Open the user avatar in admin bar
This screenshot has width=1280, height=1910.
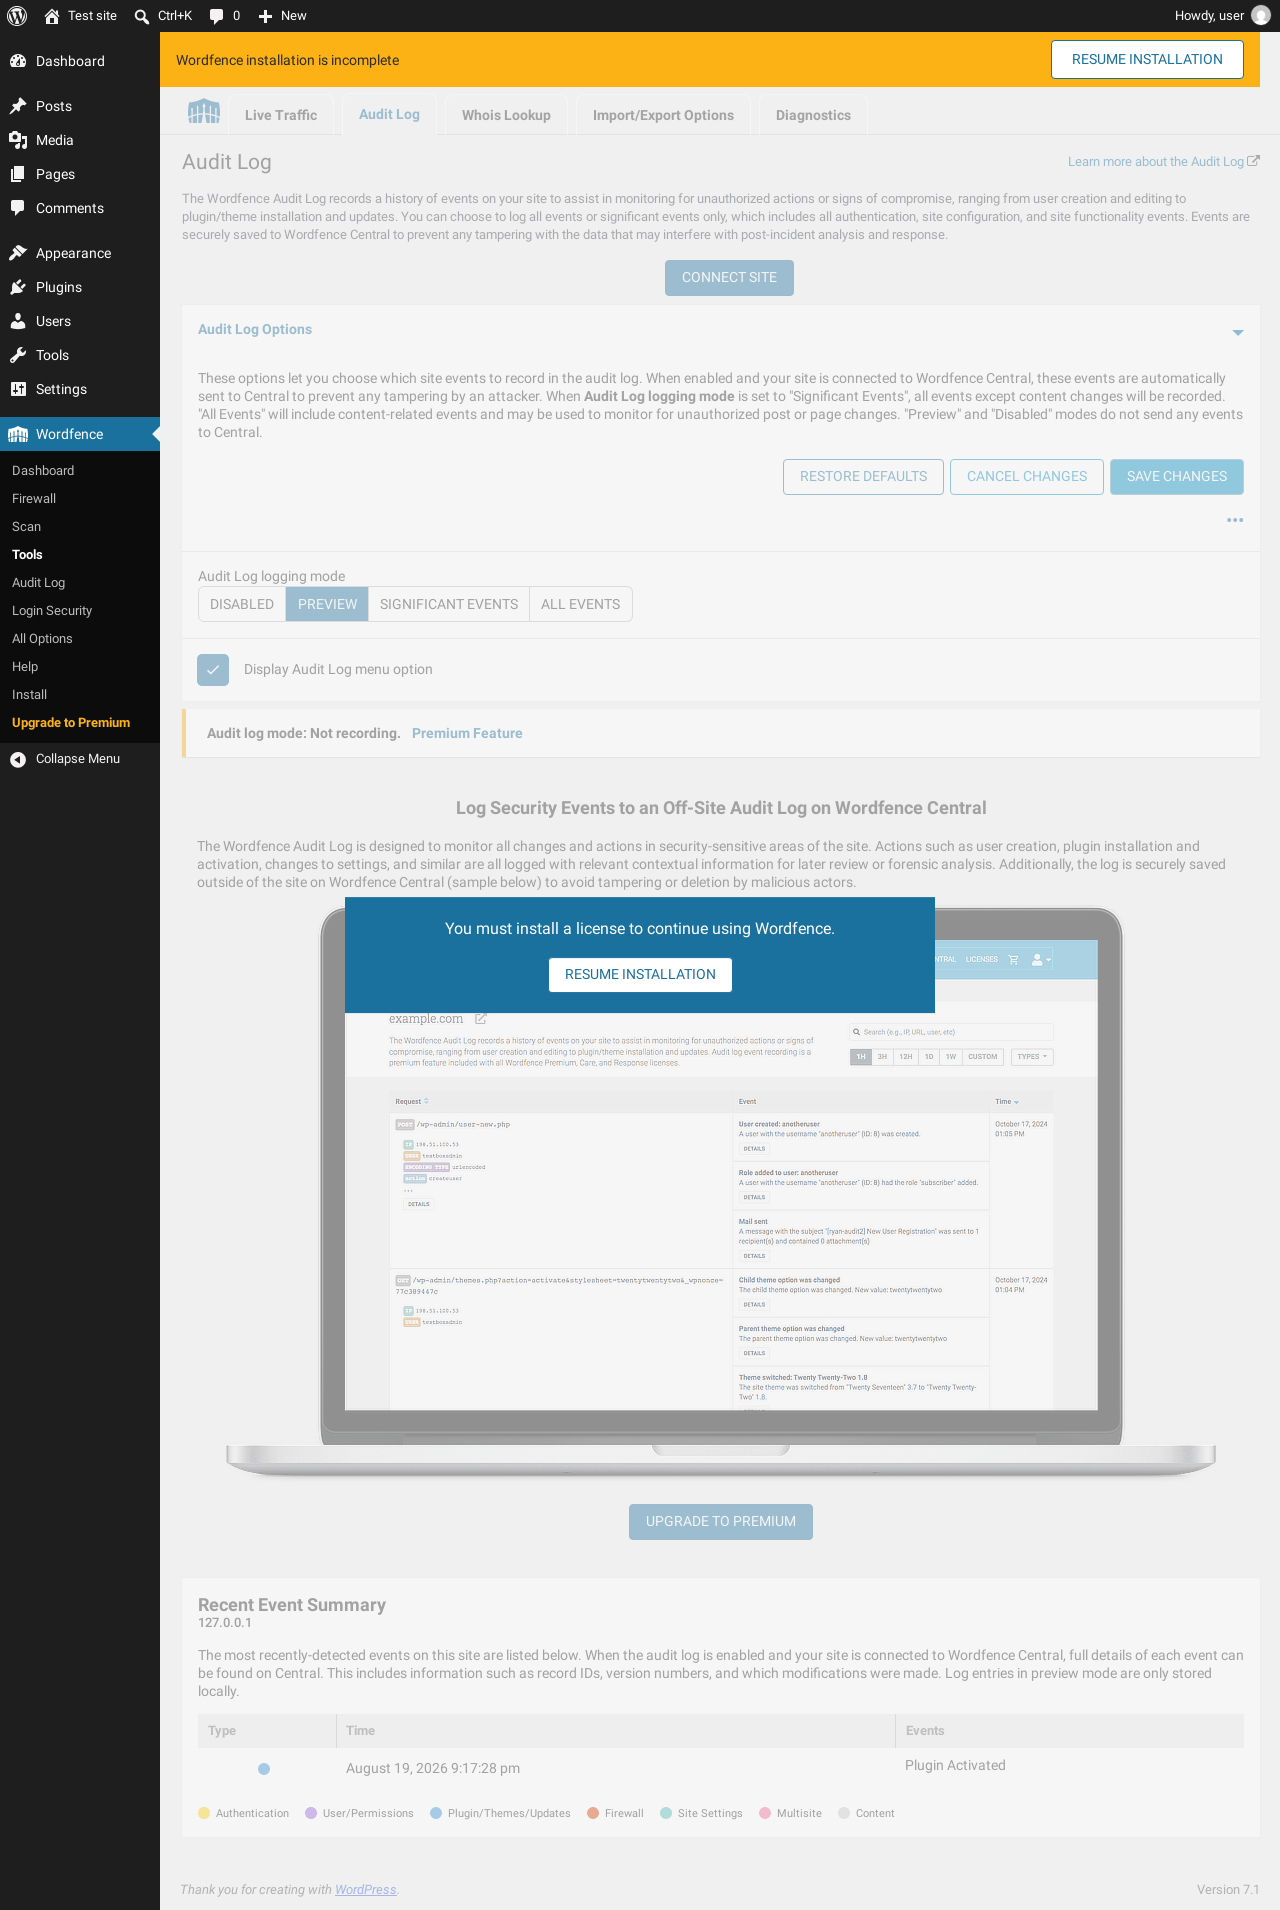[x=1261, y=16]
